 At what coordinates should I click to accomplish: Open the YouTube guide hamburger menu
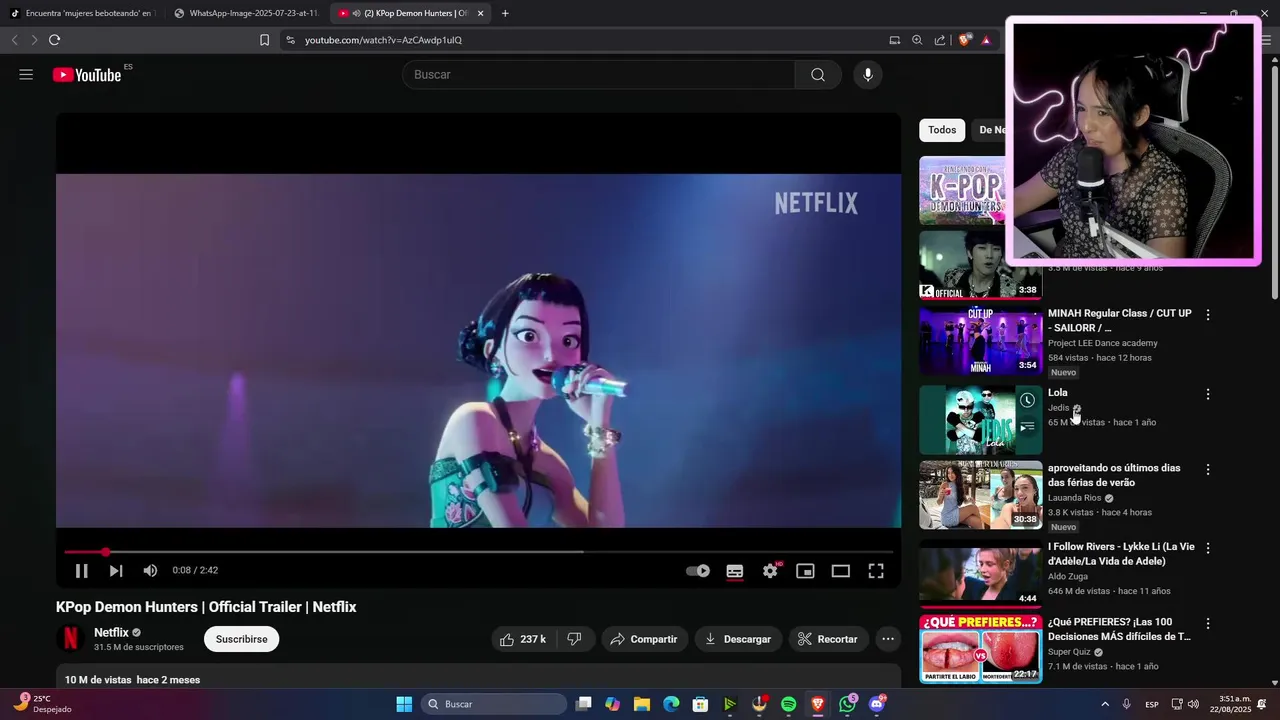point(26,75)
